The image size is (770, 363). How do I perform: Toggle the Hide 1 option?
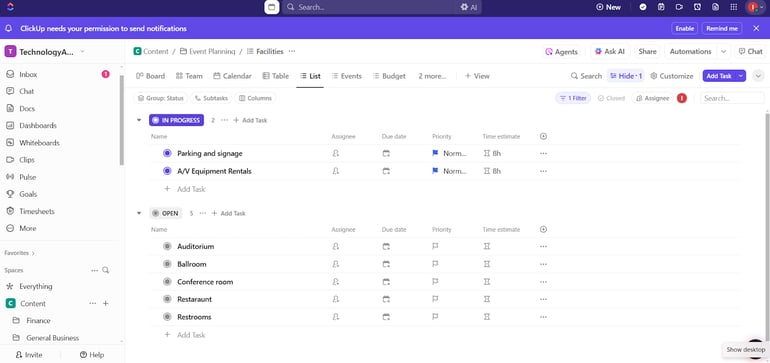(x=626, y=76)
